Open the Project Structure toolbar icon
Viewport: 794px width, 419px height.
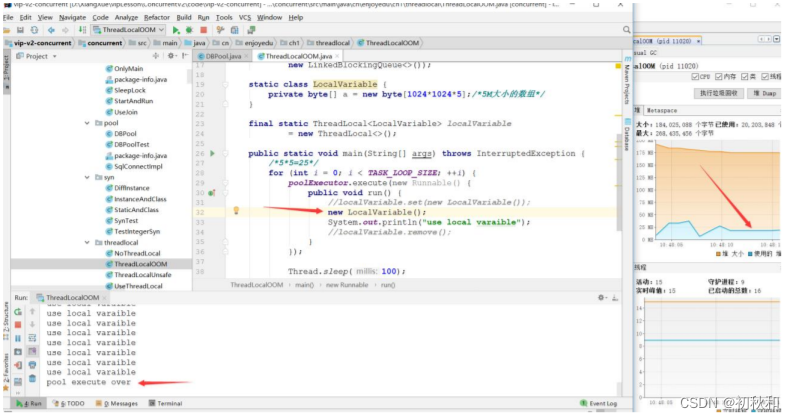coord(234,30)
